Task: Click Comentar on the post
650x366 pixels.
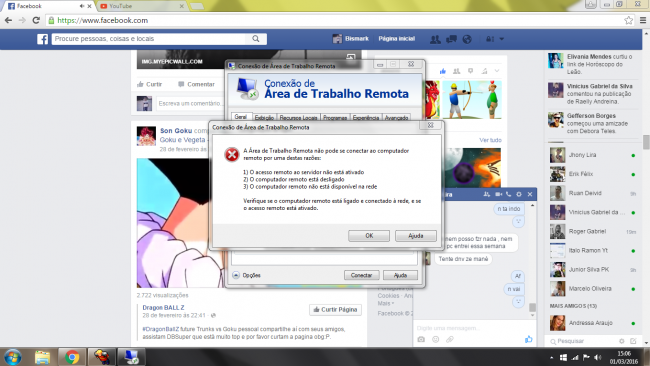Action: coord(196,84)
